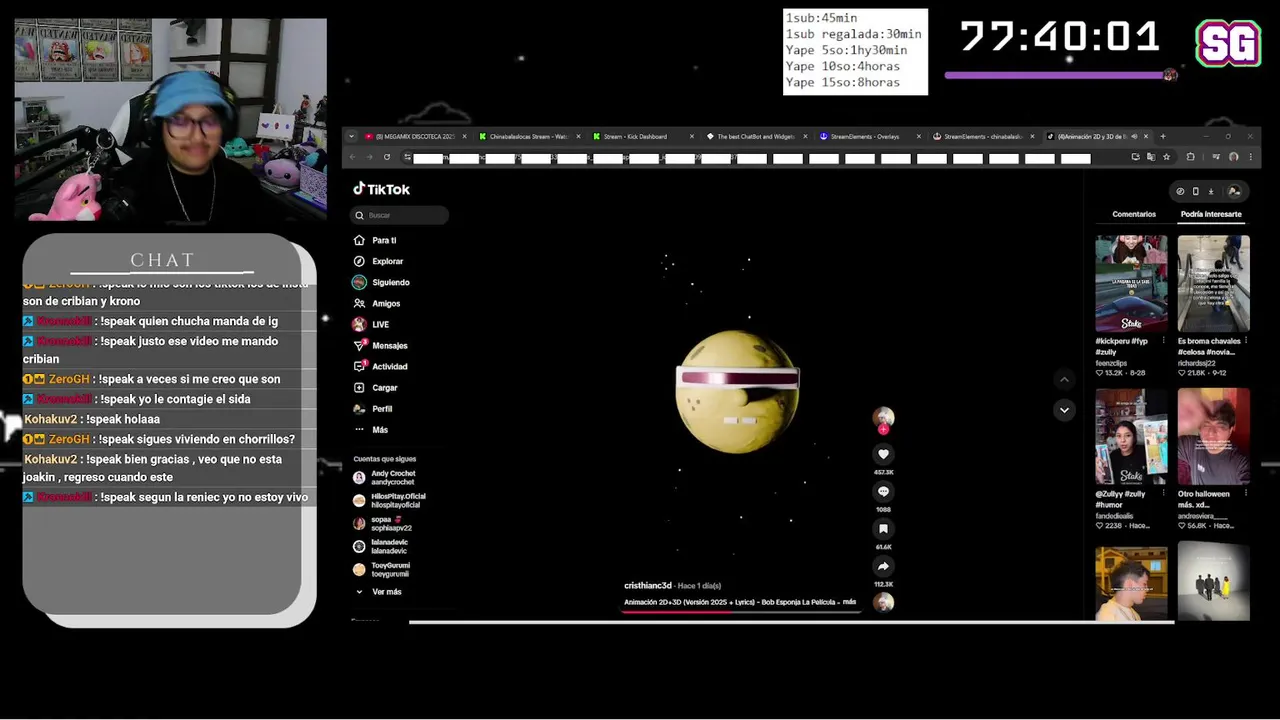Open options dots for #kickperu video

point(1164,341)
